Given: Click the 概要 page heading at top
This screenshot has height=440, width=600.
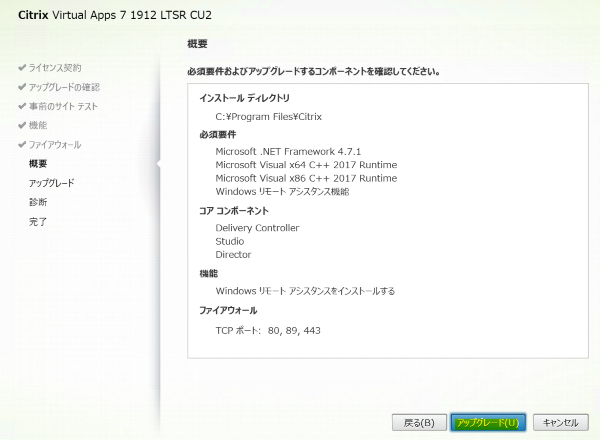Looking at the screenshot, I should [x=197, y=44].
